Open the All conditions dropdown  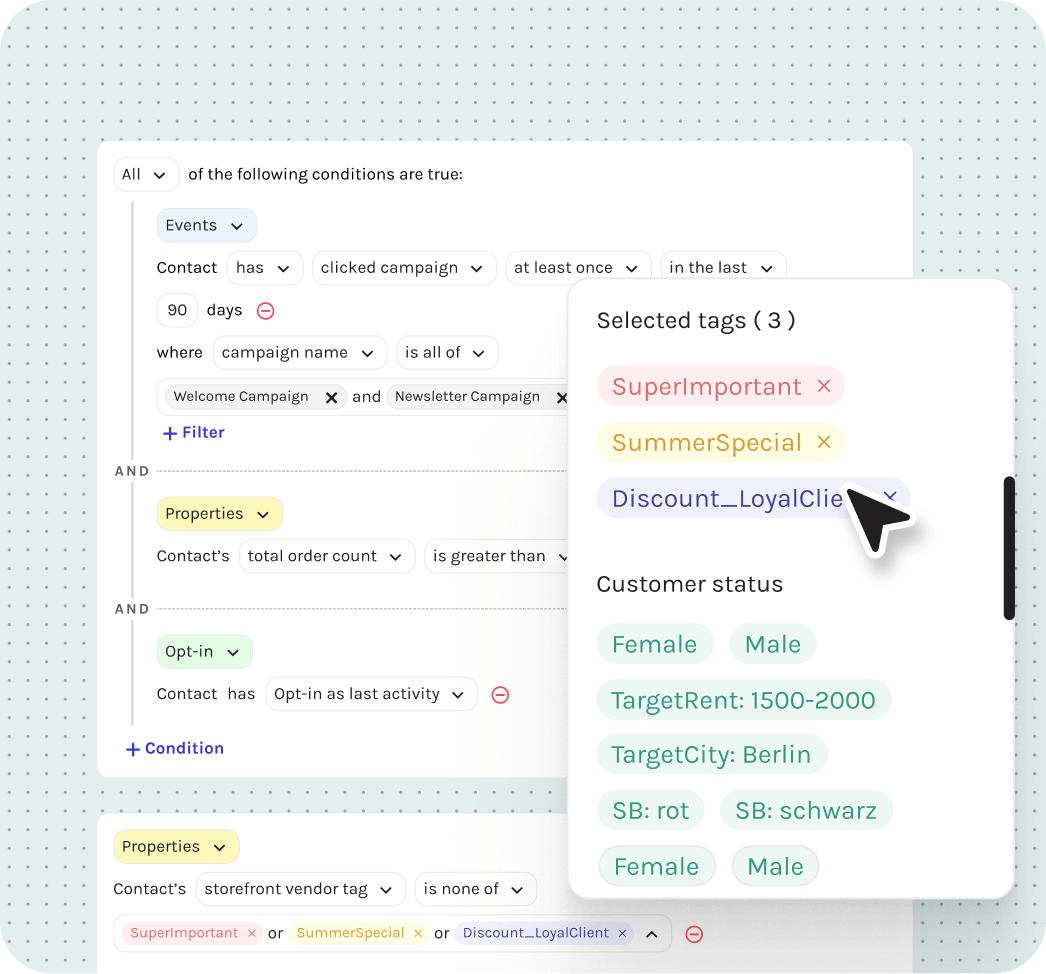146,175
